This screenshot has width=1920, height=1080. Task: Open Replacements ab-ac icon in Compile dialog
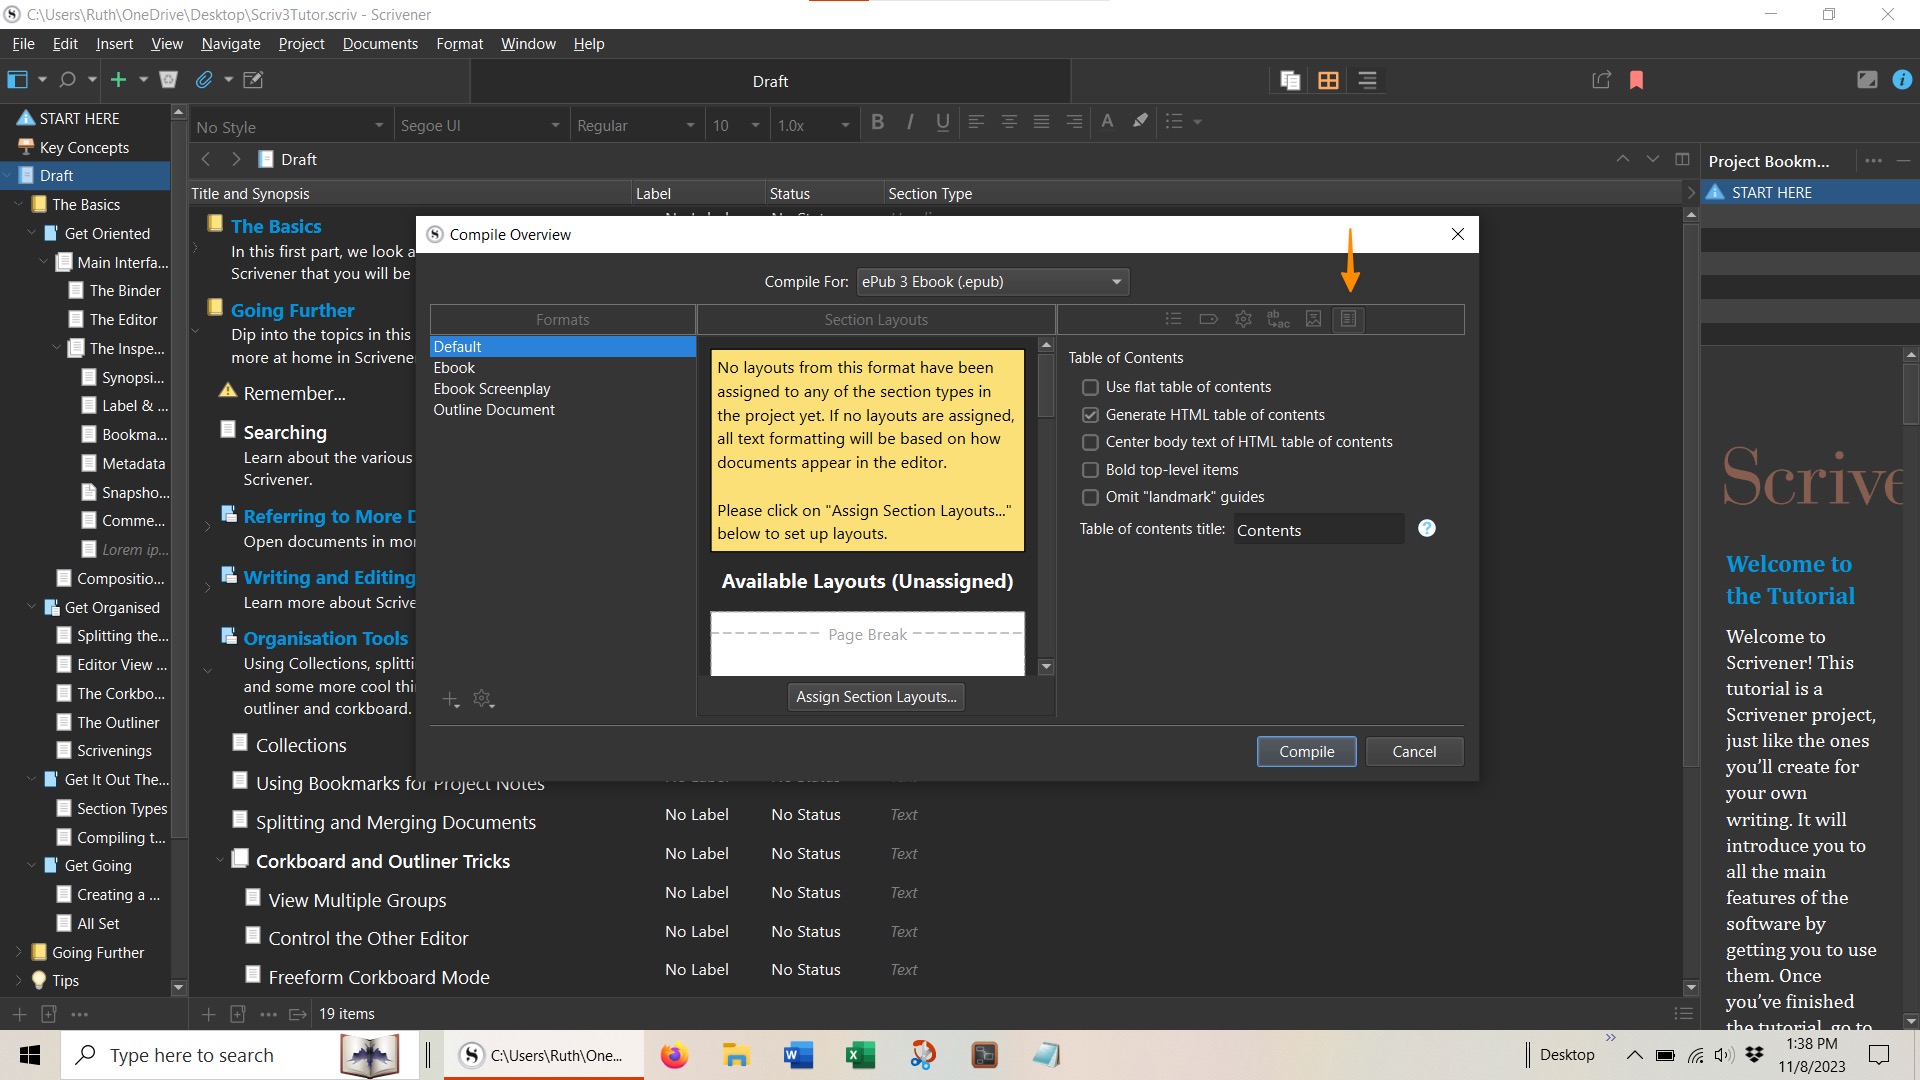point(1278,319)
